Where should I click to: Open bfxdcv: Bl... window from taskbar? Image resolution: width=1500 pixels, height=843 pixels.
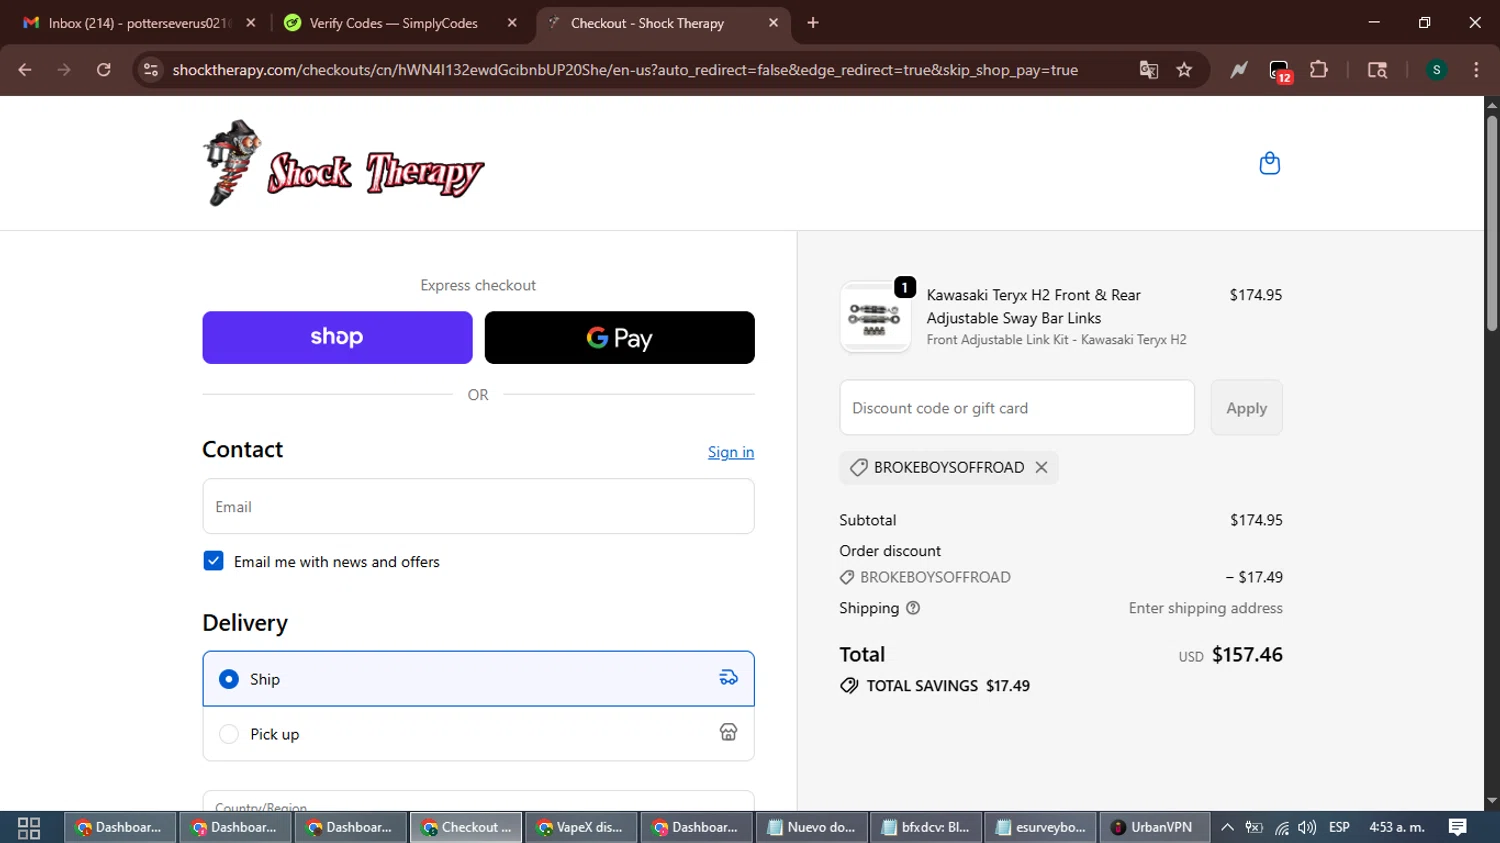[926, 828]
